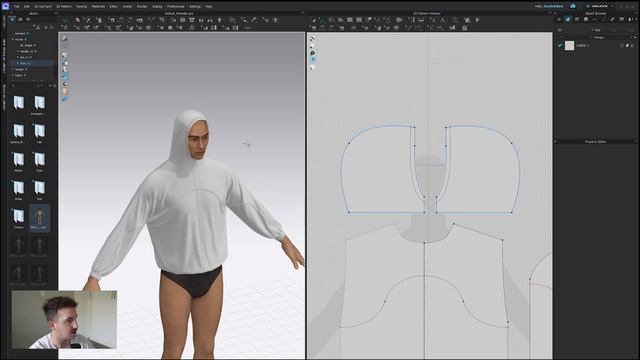The height and width of the screenshot is (360, 640).
Task: Click the first tool in 2D Pattern toolbar
Action: point(313,20)
